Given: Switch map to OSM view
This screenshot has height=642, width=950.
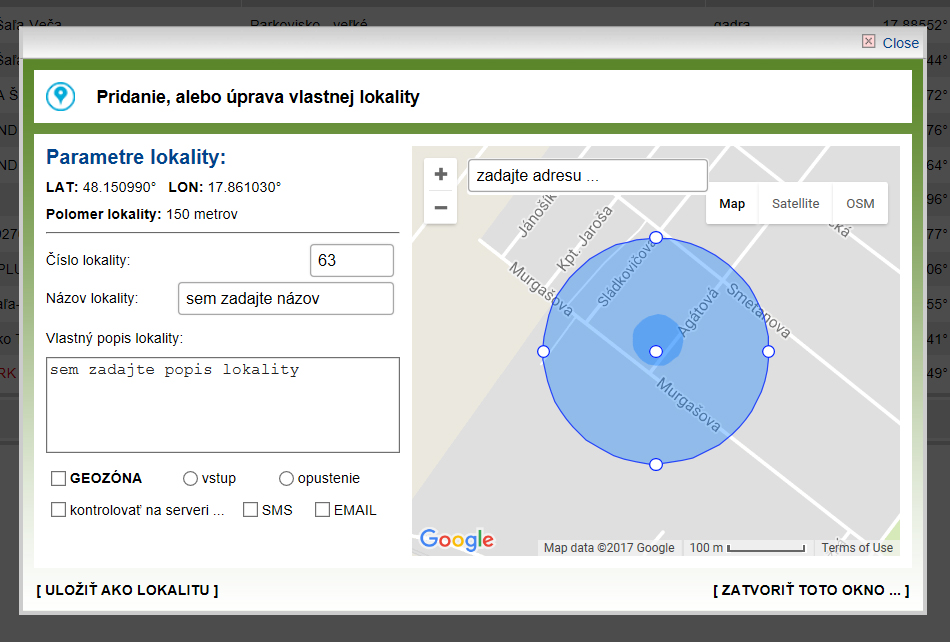Looking at the screenshot, I should coord(860,204).
